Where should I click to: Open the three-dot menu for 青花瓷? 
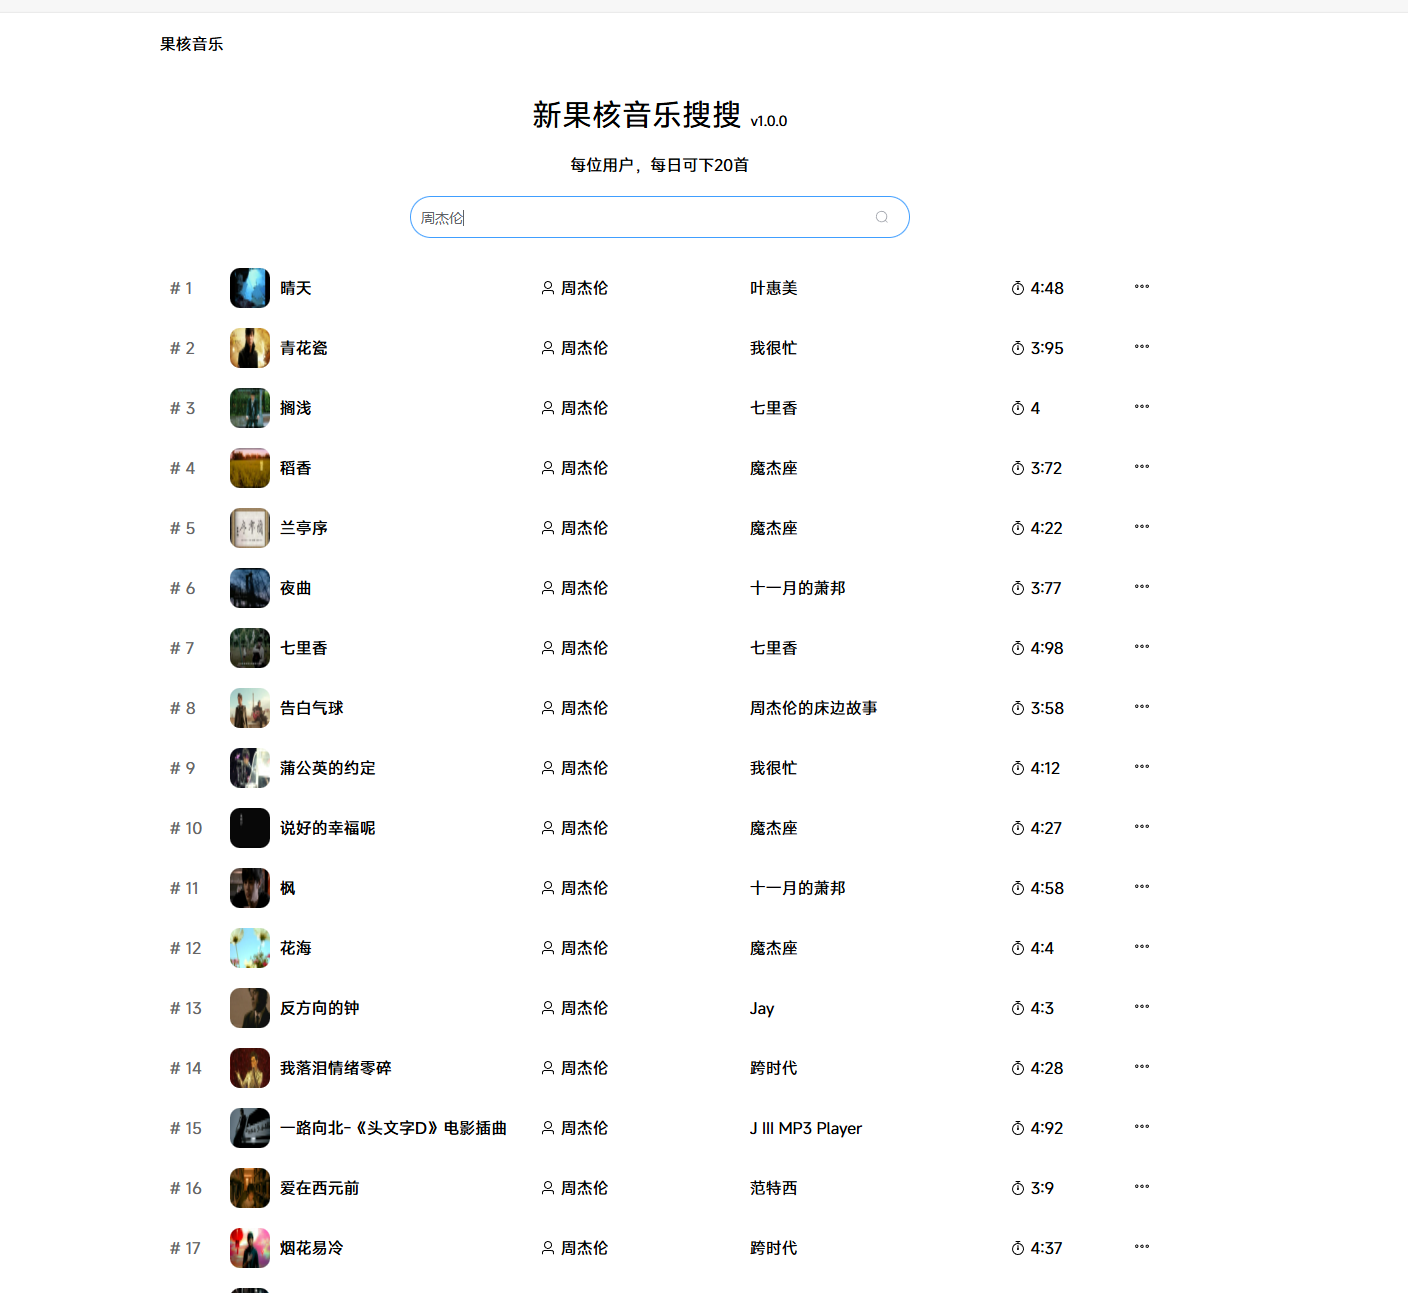point(1141,347)
